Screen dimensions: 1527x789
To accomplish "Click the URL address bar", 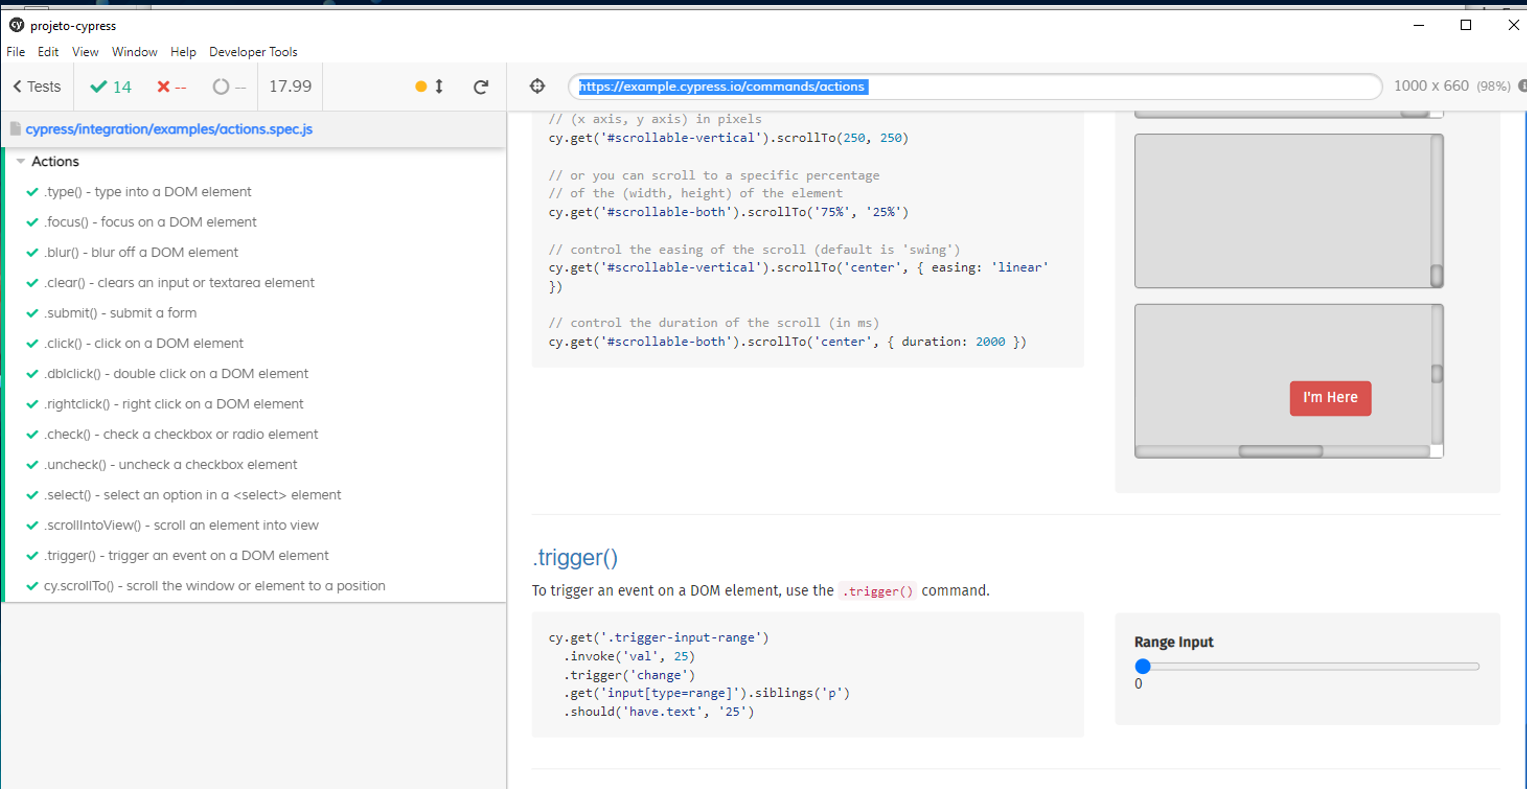I will 975,86.
